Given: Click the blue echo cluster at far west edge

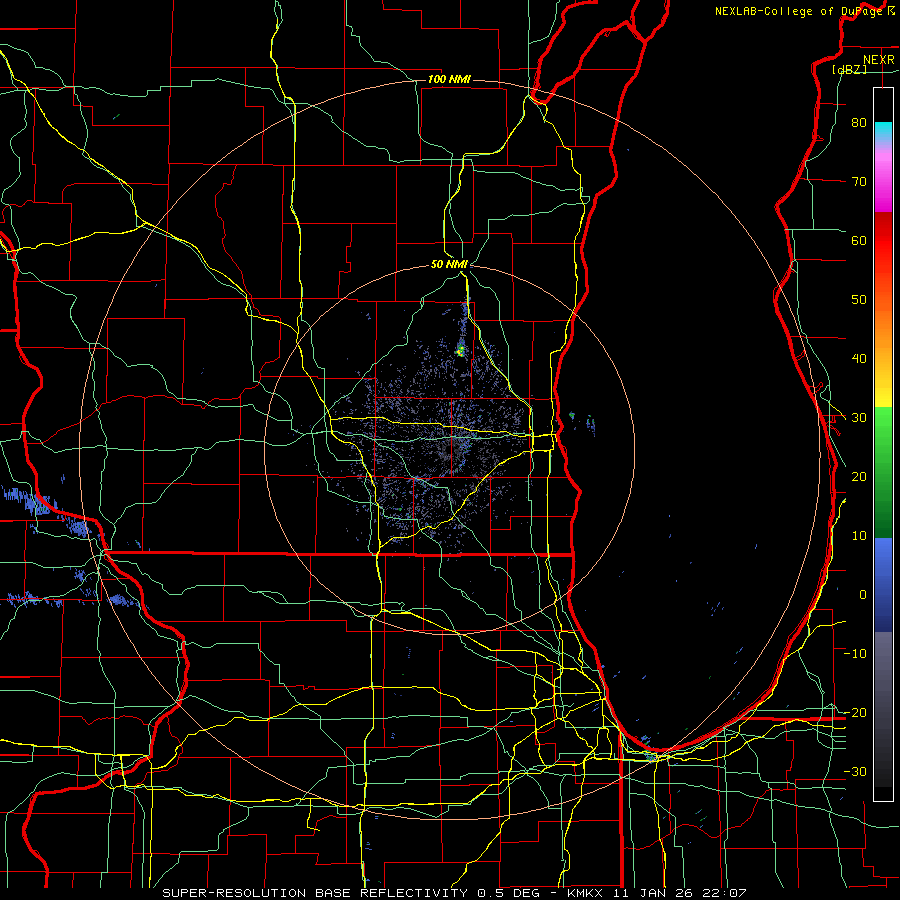Looking at the screenshot, I should (26, 501).
